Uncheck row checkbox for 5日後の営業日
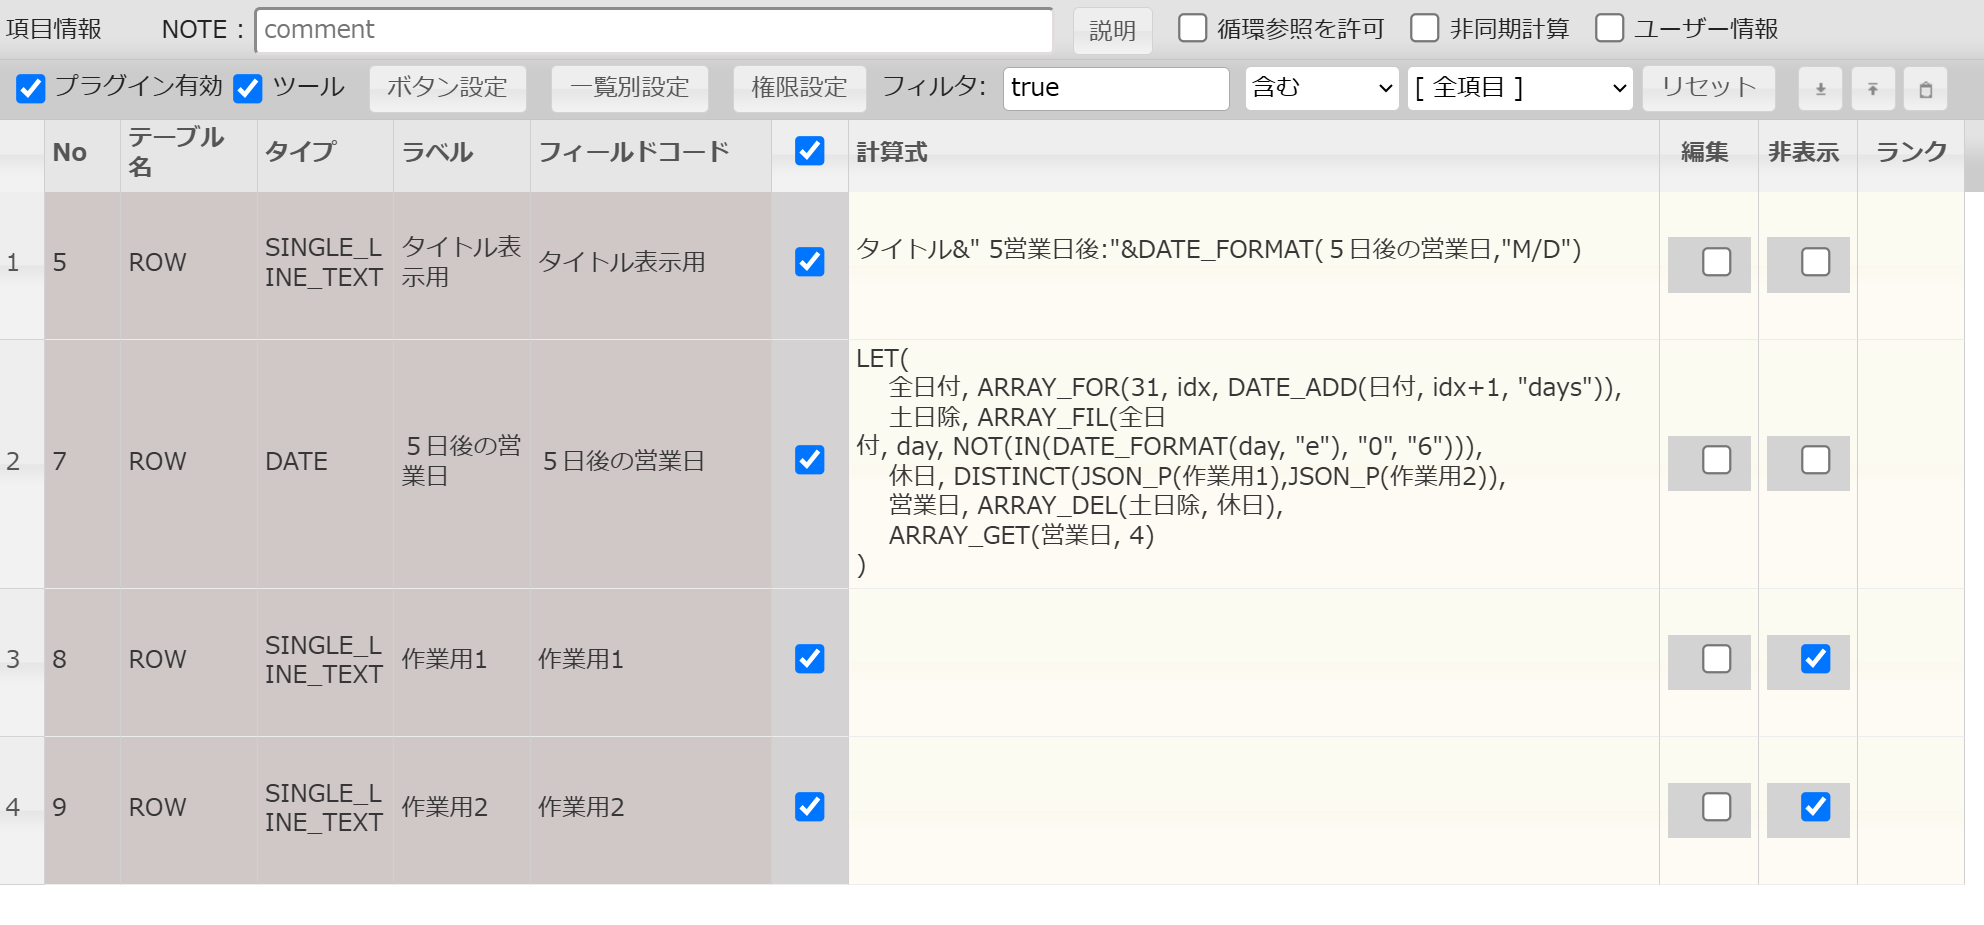1984x925 pixels. pyautogui.click(x=810, y=460)
